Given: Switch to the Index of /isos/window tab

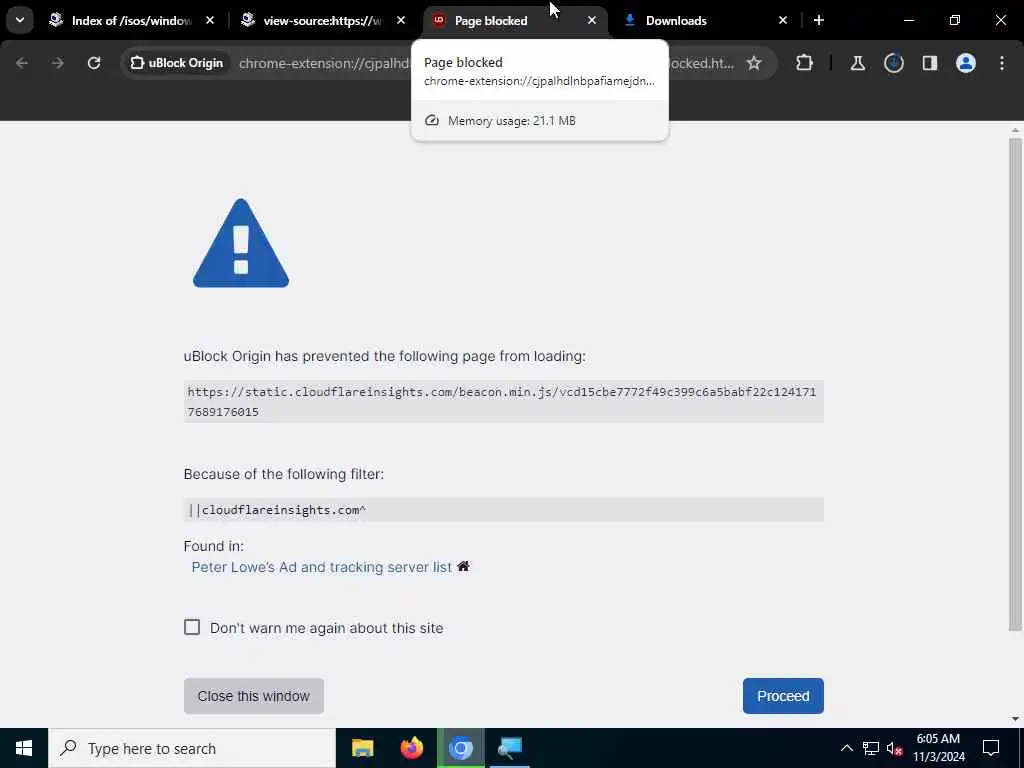Looking at the screenshot, I should (x=133, y=21).
